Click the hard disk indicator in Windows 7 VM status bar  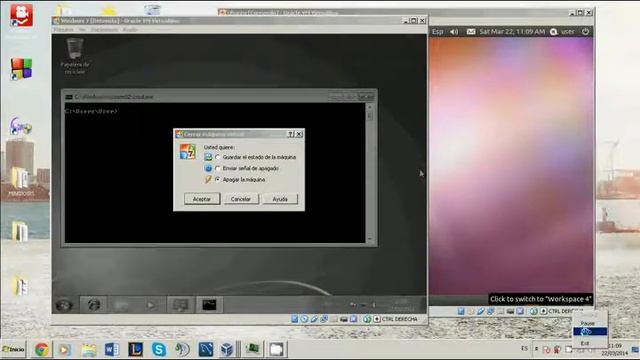point(294,319)
